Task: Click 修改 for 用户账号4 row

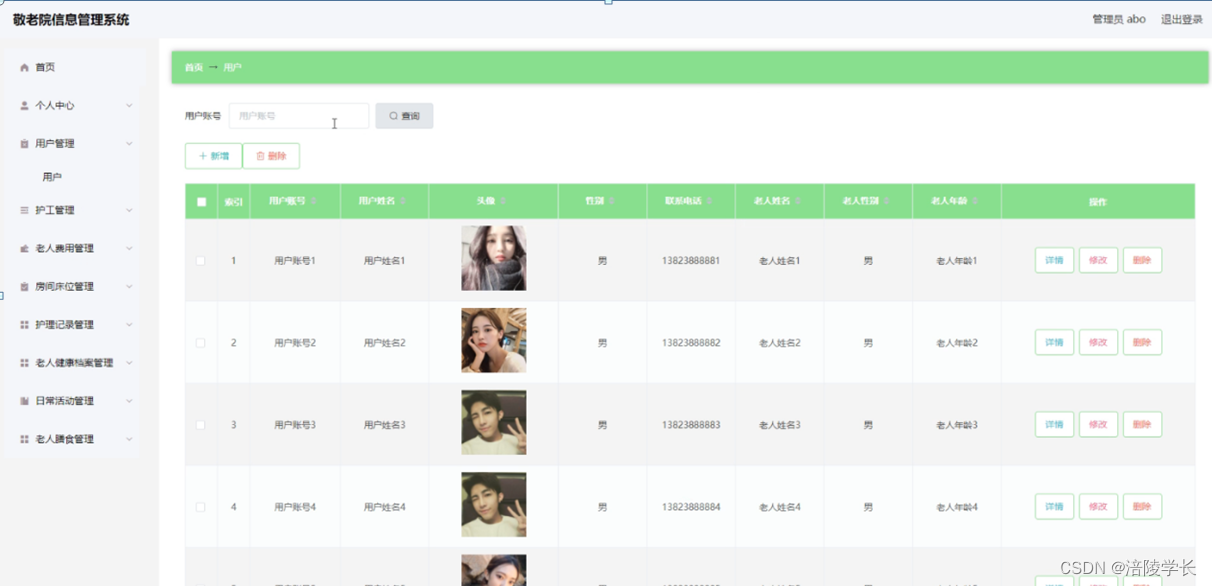Action: click(x=1098, y=506)
